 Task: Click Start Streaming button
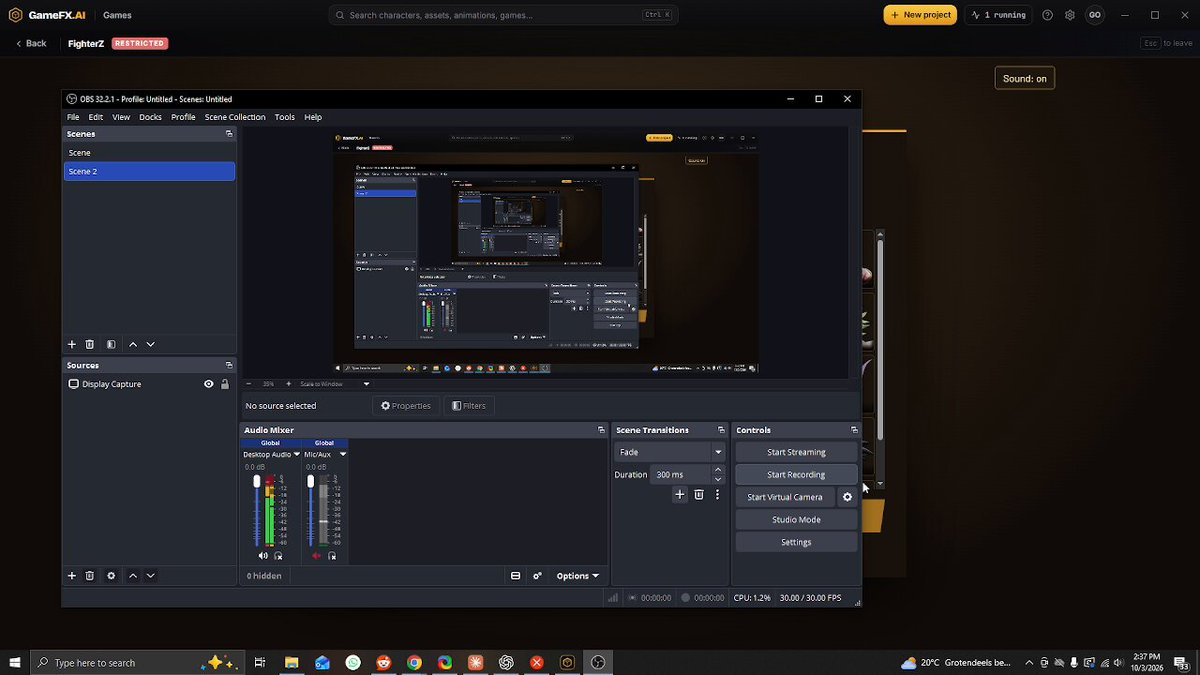tap(796, 452)
